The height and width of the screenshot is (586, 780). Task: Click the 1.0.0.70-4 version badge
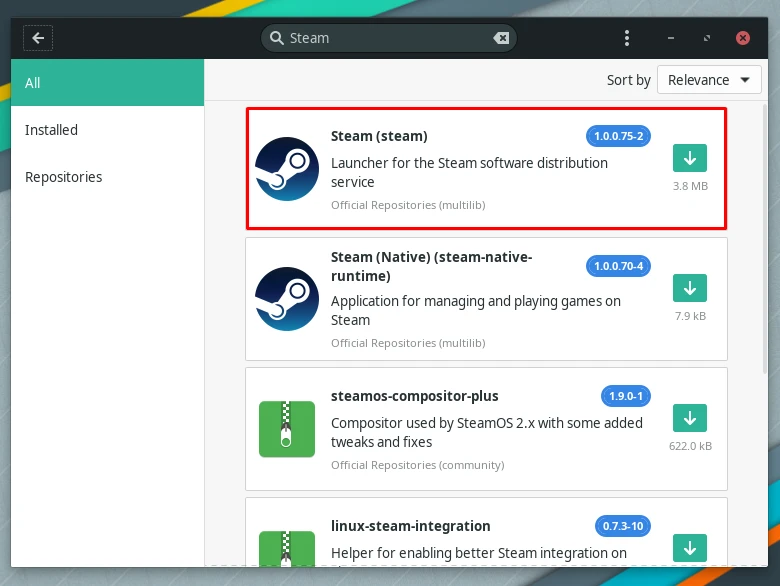click(618, 266)
